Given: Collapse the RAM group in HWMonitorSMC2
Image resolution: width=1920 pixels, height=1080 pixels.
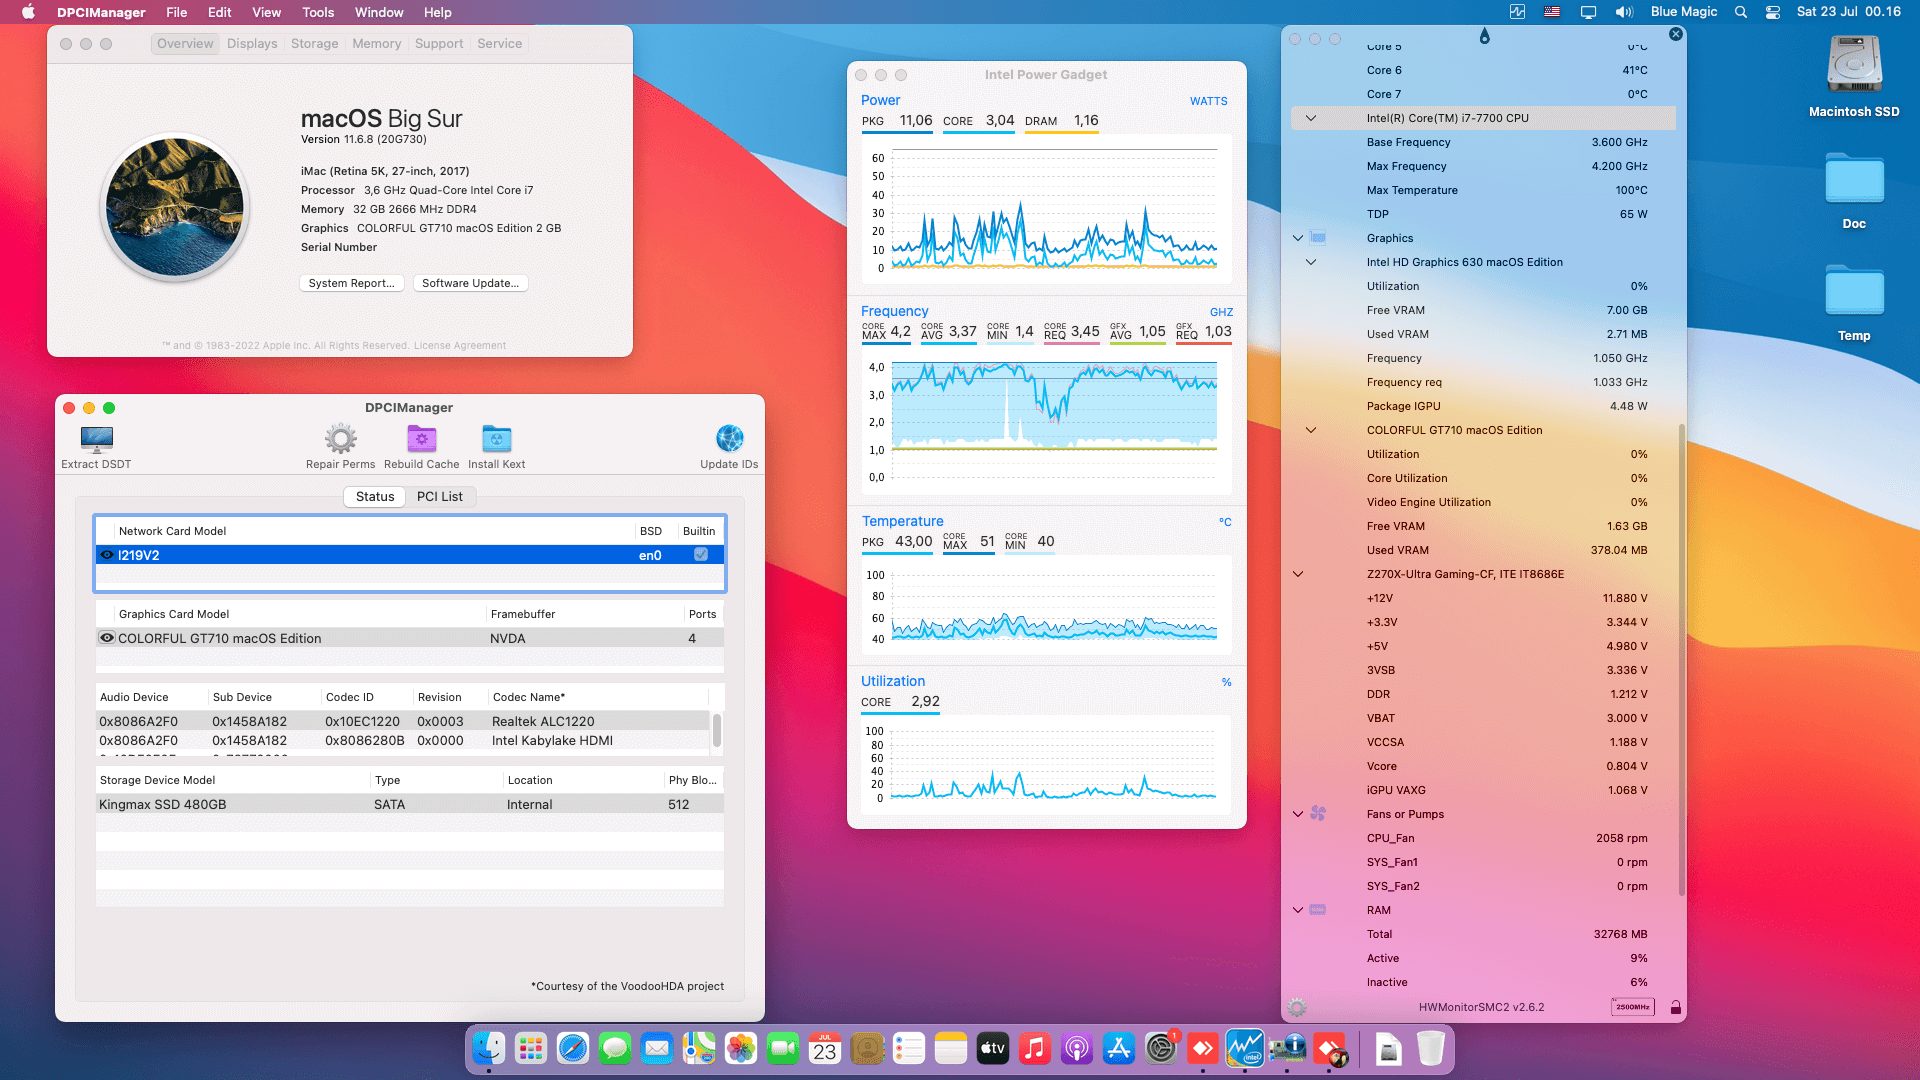Looking at the screenshot, I should coord(1298,910).
